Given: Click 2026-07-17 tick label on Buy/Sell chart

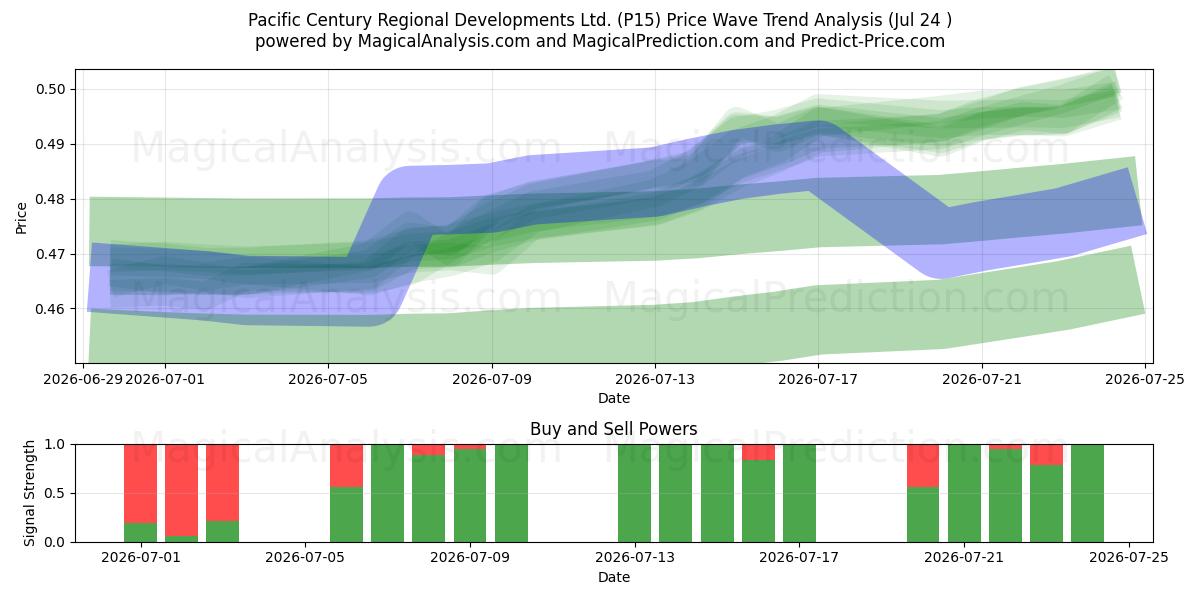Looking at the screenshot, I should click(x=800, y=557).
